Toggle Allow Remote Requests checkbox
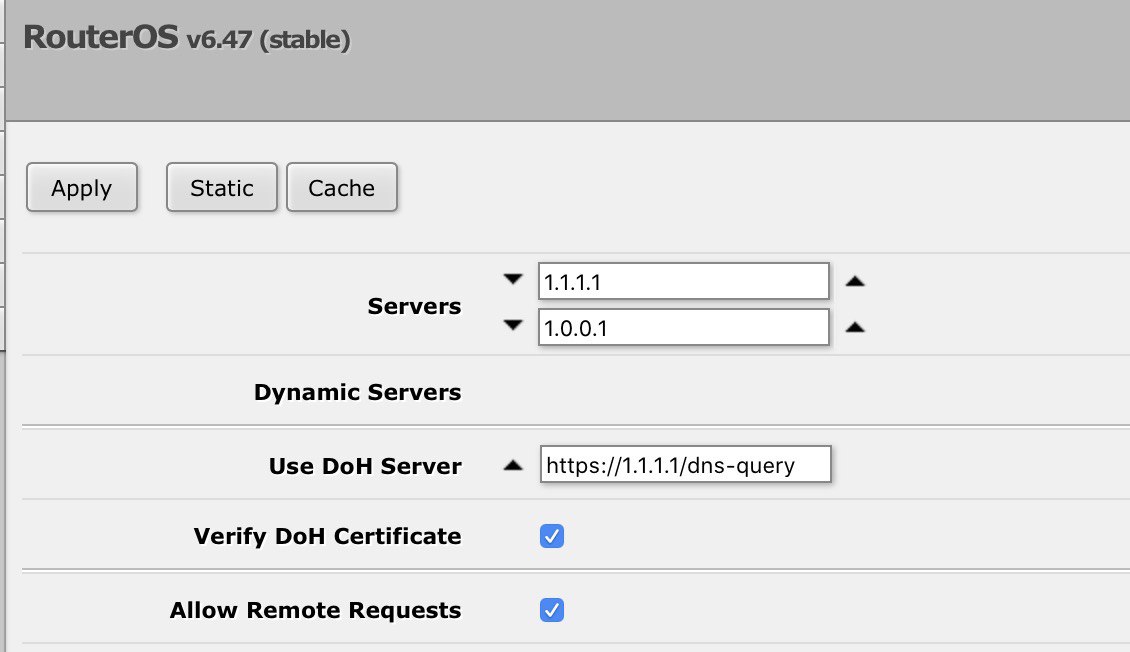 (552, 610)
